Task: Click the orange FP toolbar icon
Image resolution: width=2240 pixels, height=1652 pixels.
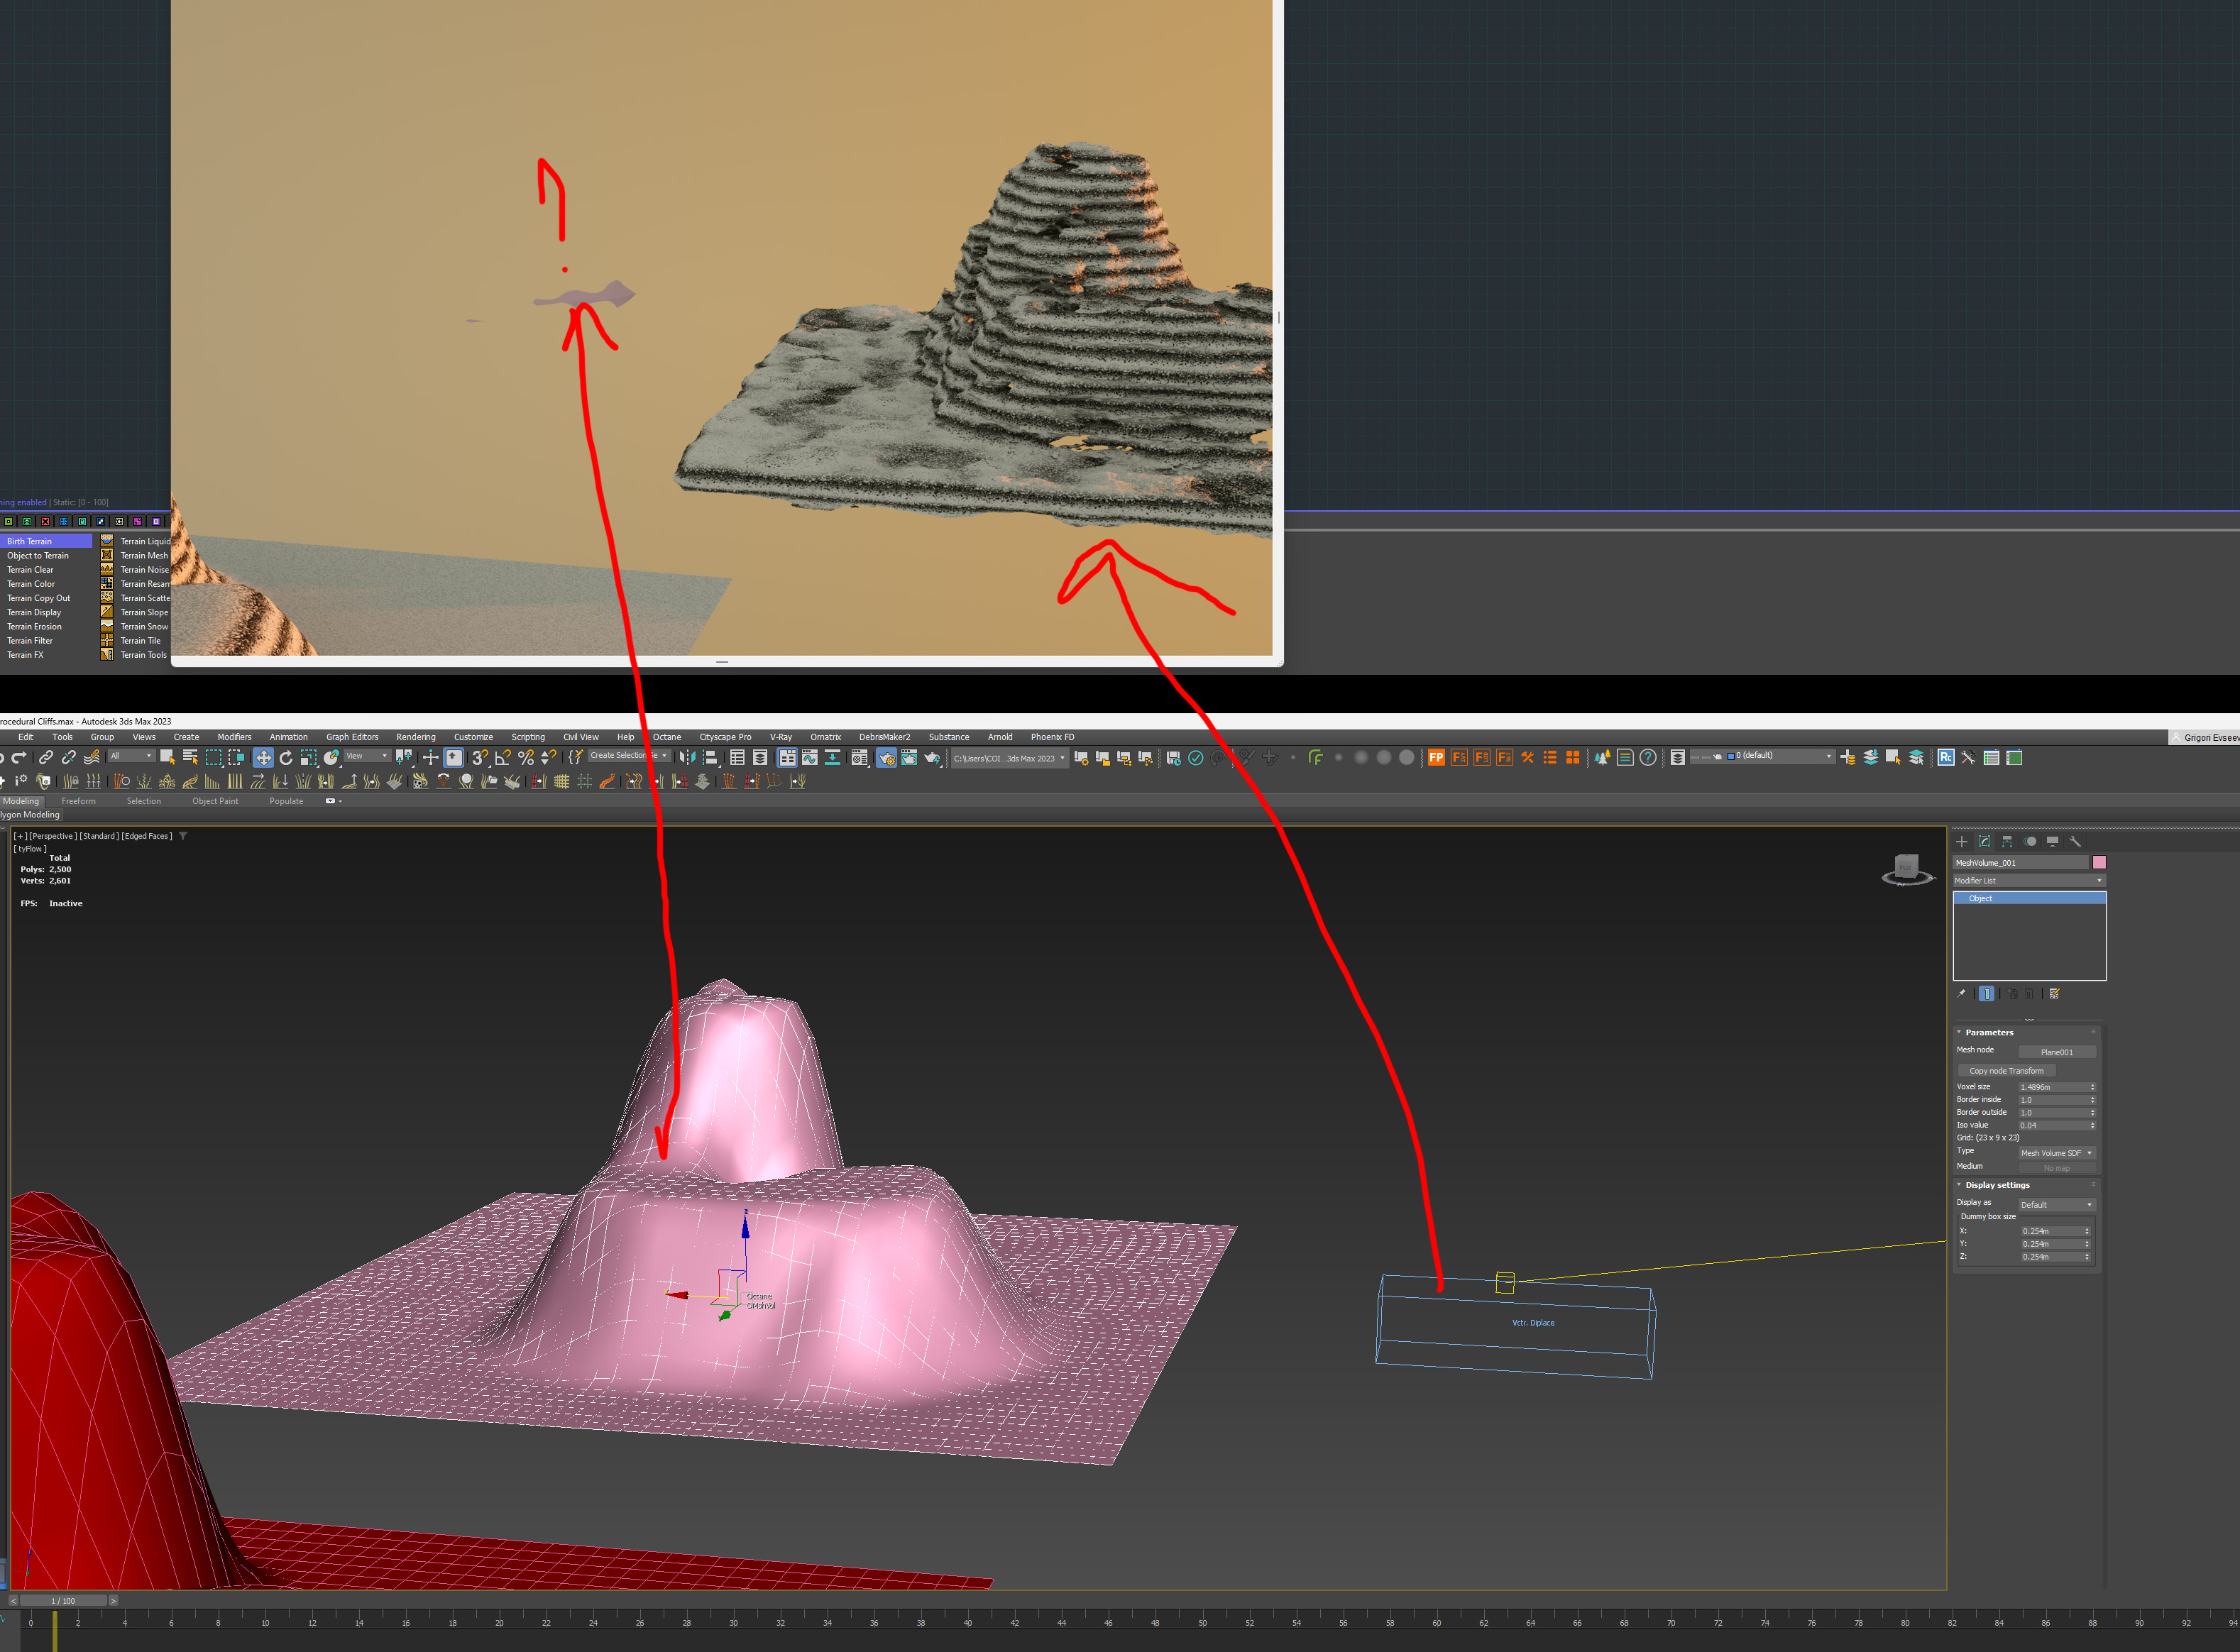Action: point(1436,758)
